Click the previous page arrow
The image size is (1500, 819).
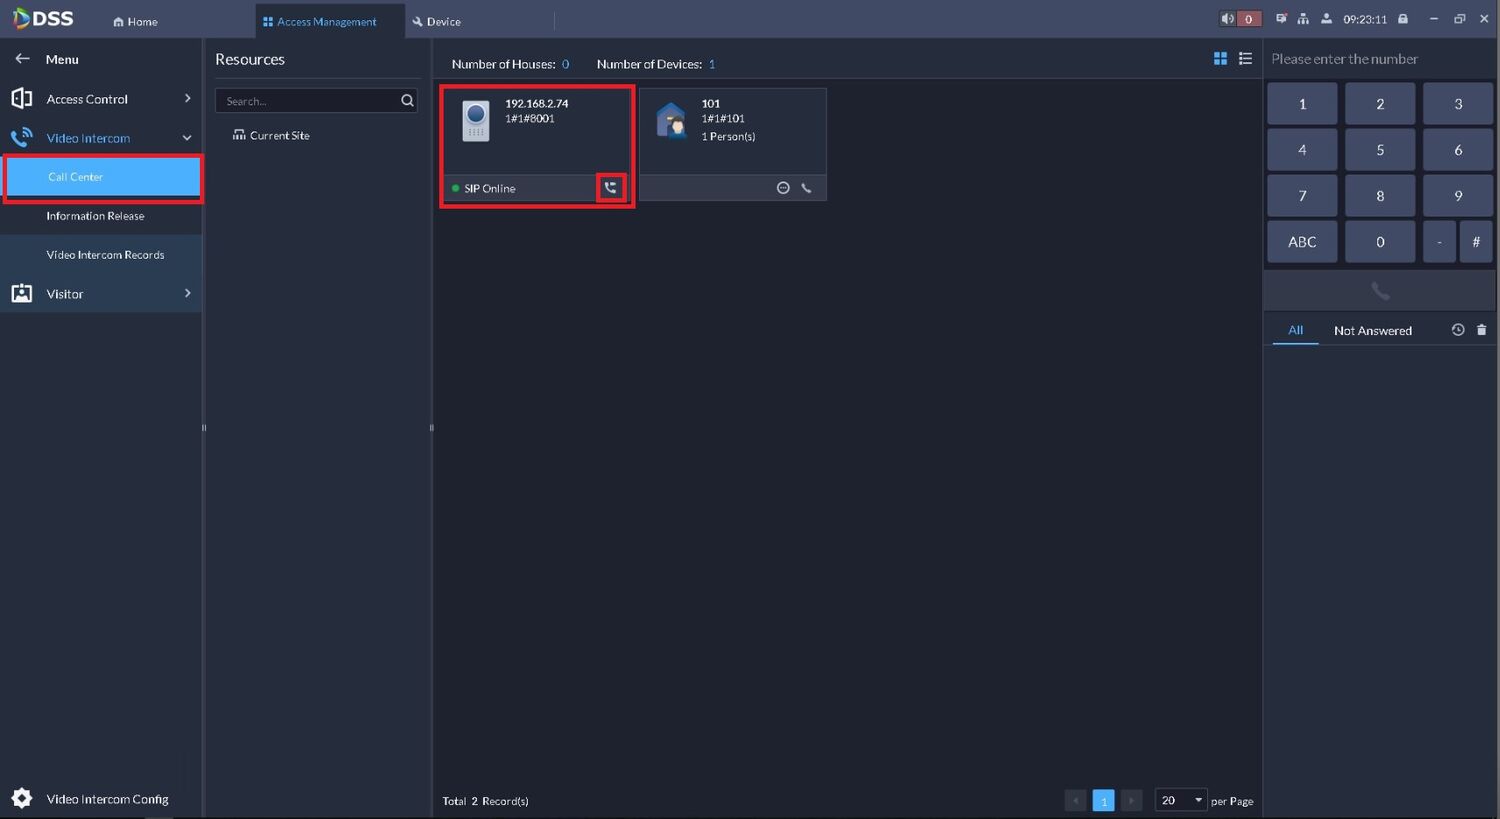click(1076, 800)
